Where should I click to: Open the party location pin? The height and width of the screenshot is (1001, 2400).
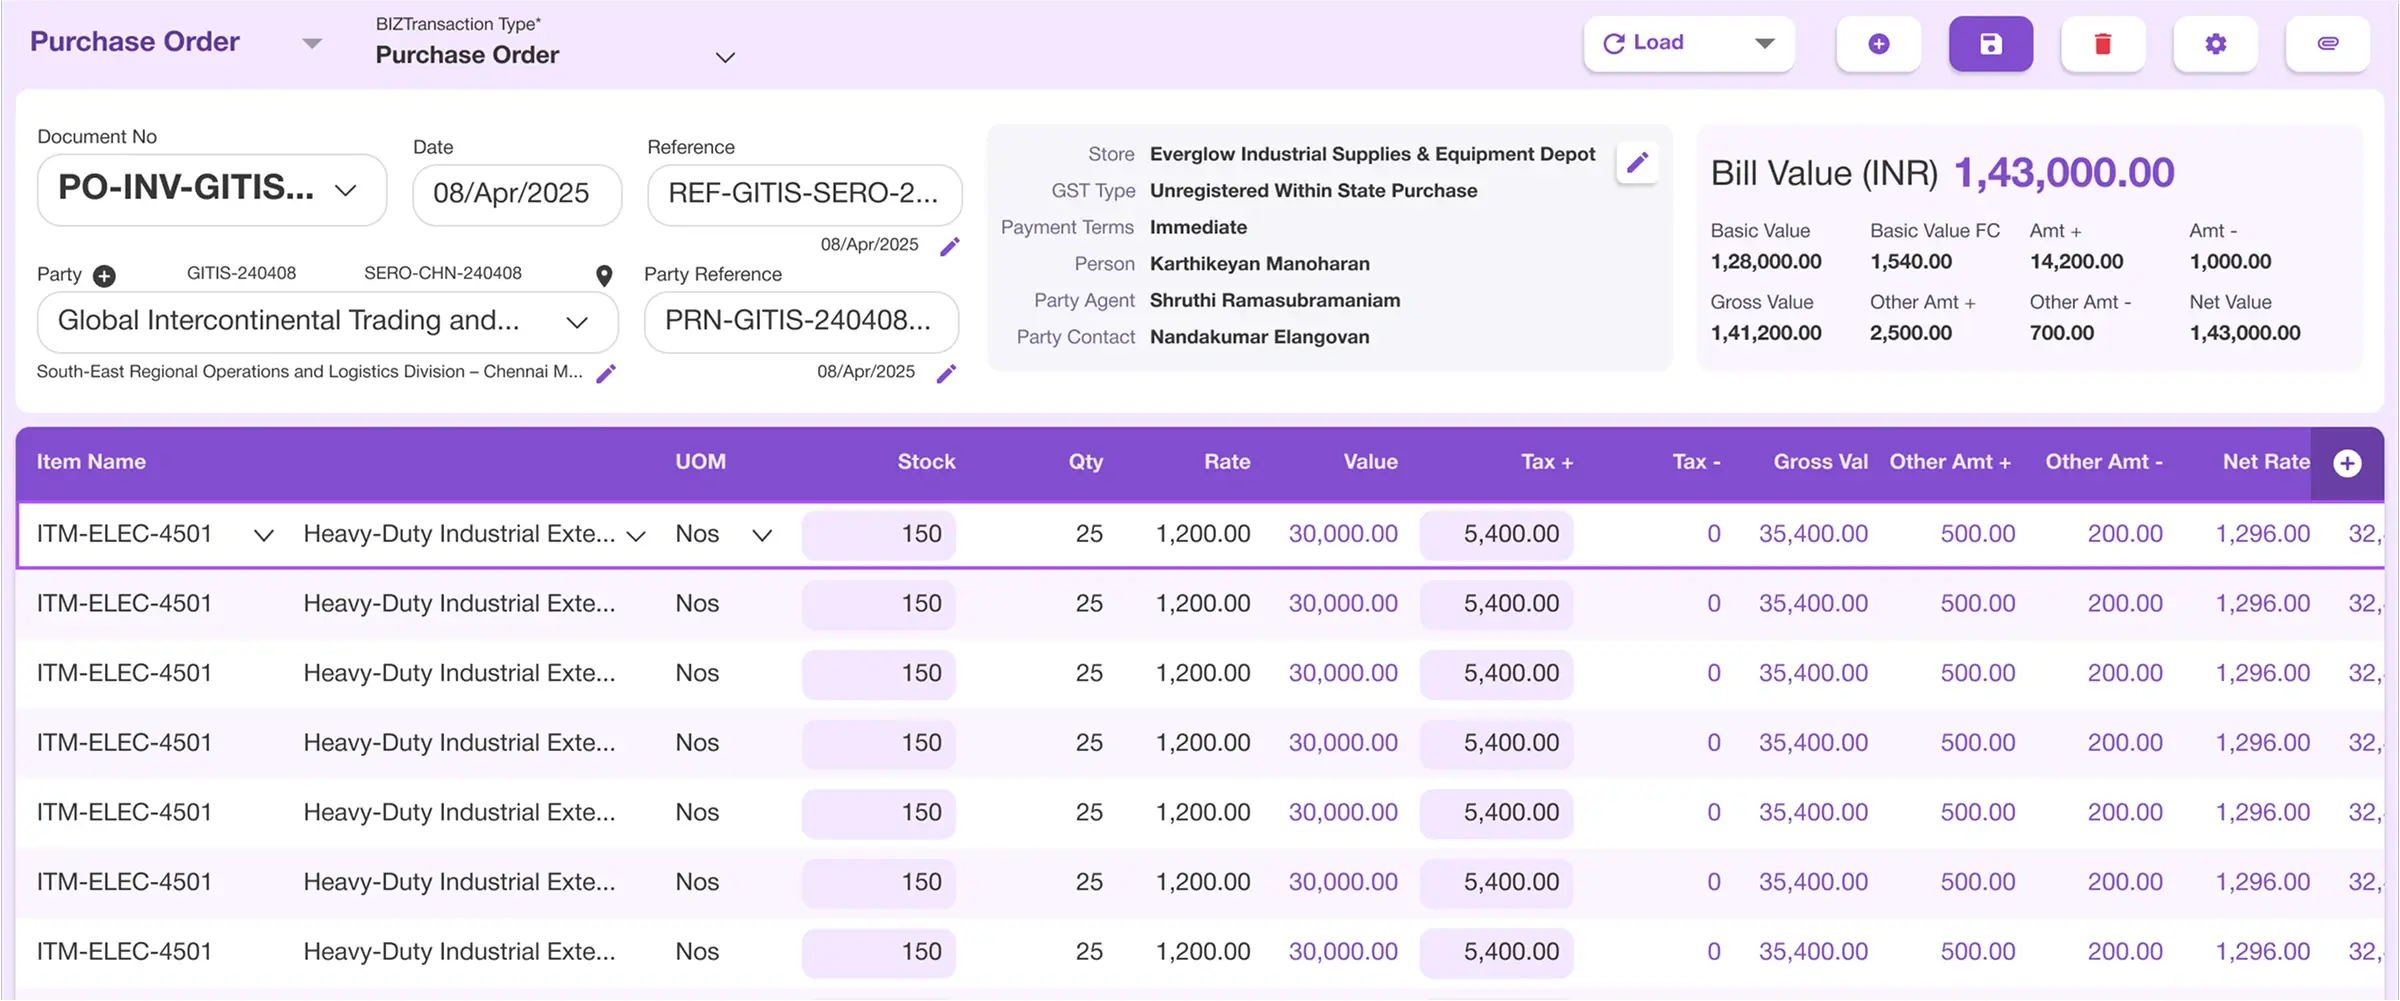604,275
